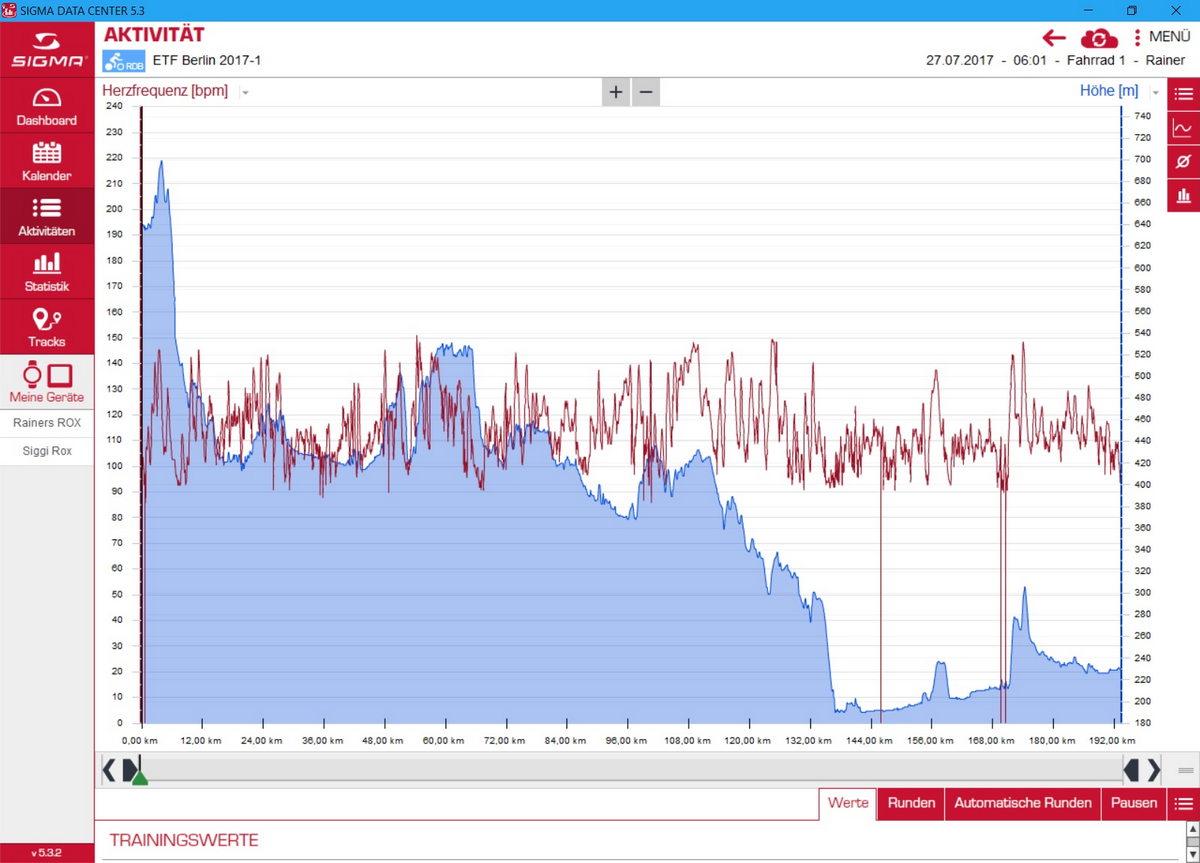The width and height of the screenshot is (1200, 863).
Task: Switch to the Runden tab
Action: (911, 803)
